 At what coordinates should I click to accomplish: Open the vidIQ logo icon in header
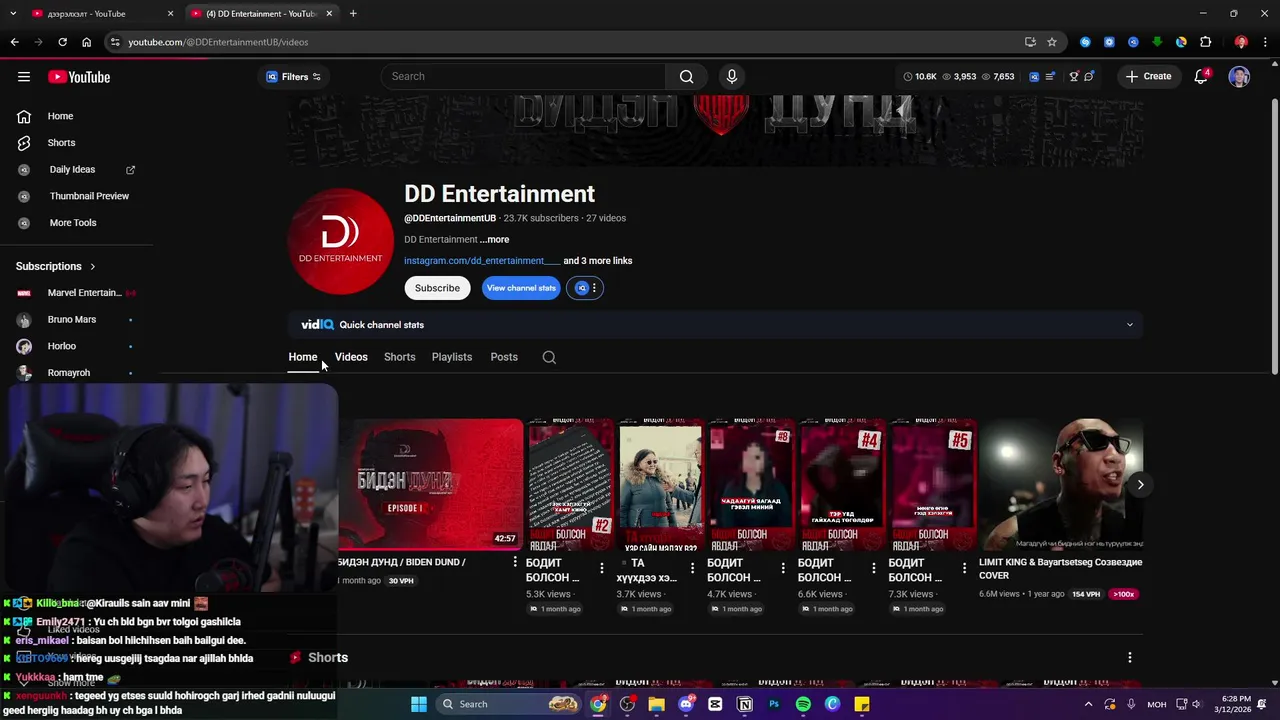(1034, 77)
